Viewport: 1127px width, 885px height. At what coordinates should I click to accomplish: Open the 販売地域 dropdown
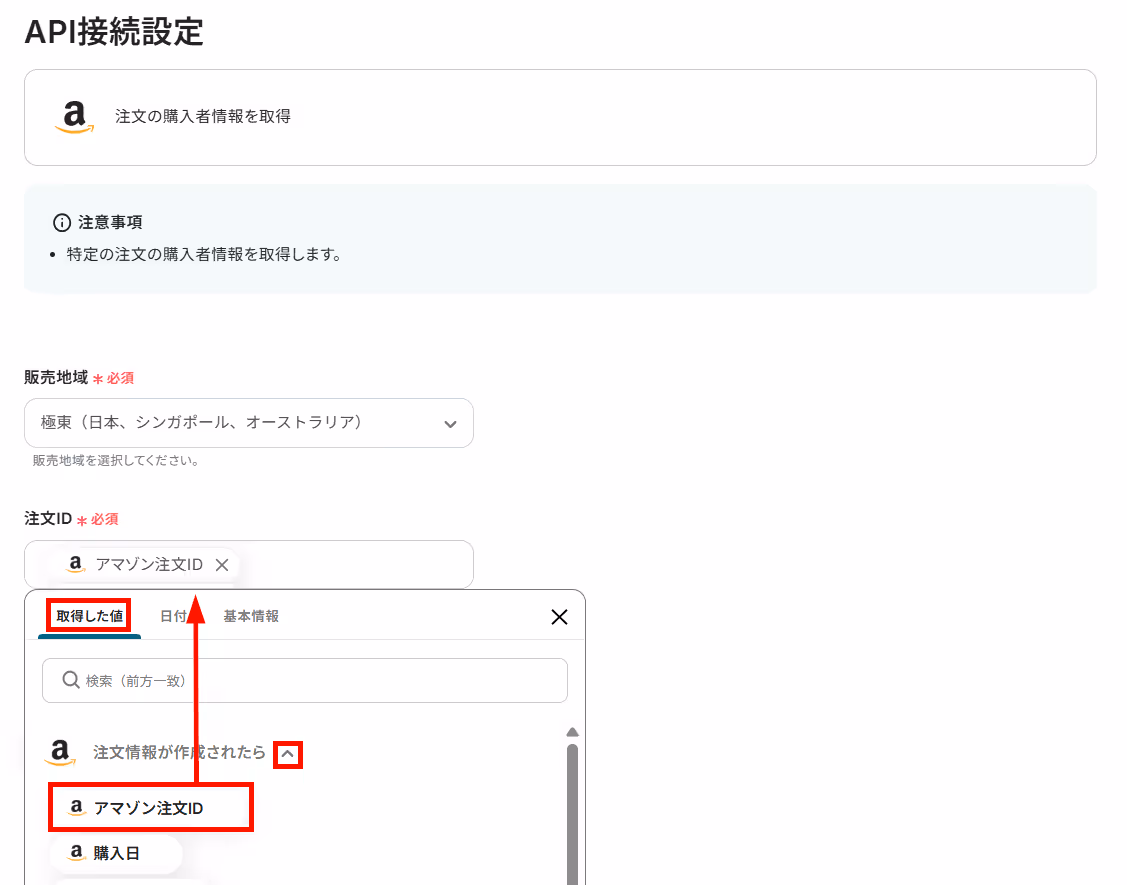click(249, 423)
